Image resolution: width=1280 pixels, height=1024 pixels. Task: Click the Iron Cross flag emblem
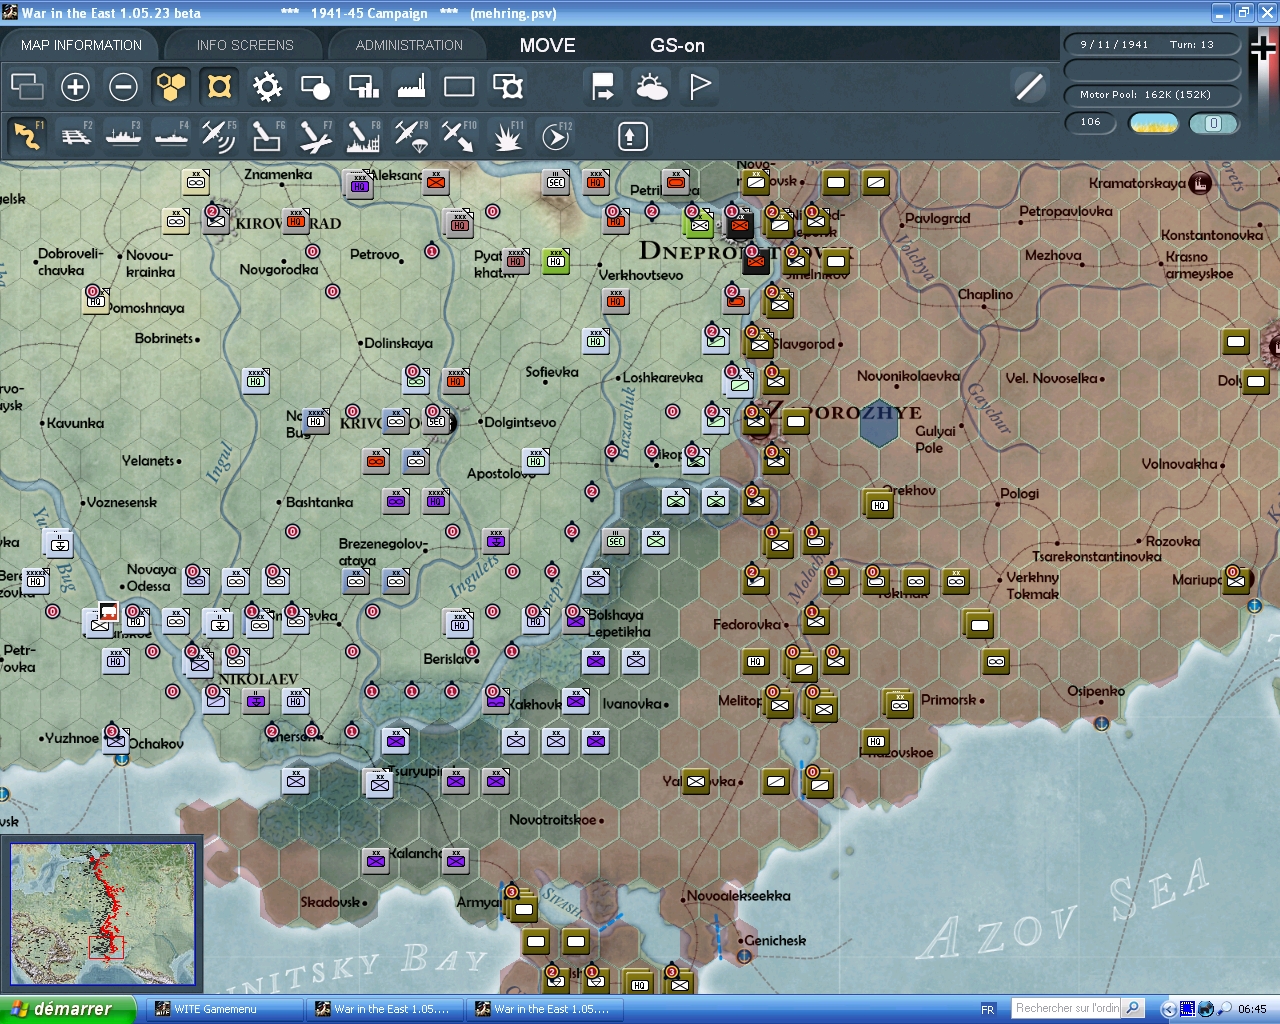point(1264,48)
